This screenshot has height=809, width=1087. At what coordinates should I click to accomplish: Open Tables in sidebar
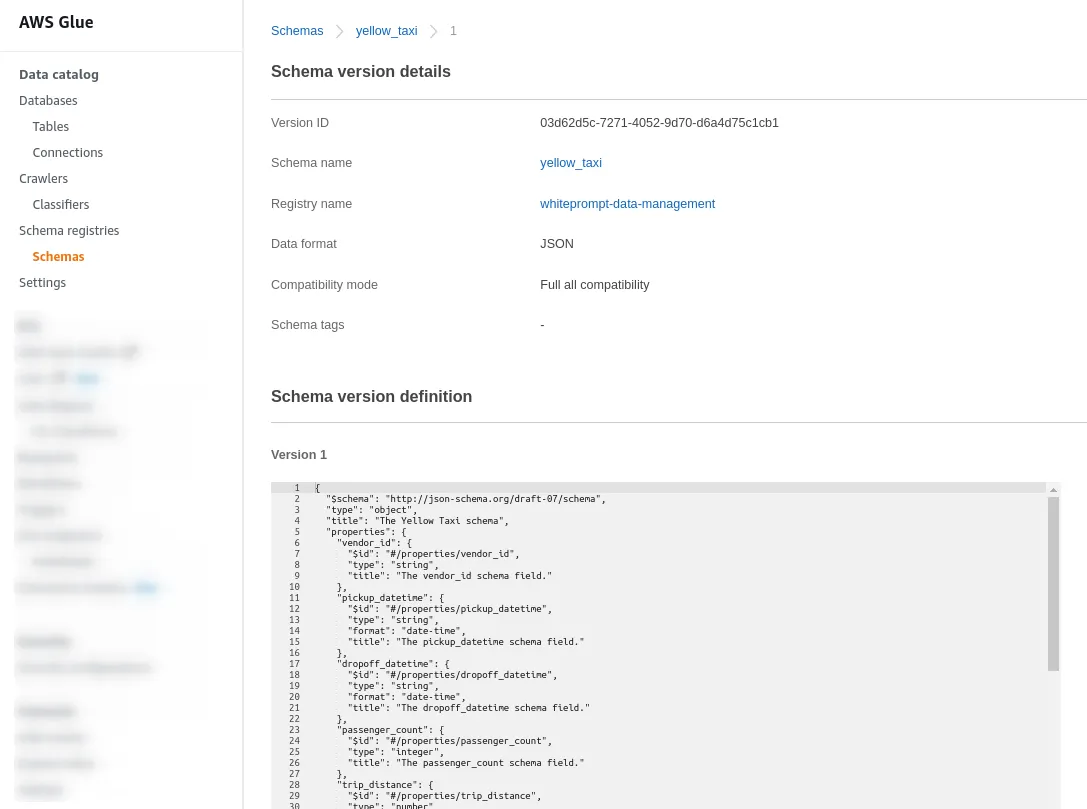tap(51, 126)
